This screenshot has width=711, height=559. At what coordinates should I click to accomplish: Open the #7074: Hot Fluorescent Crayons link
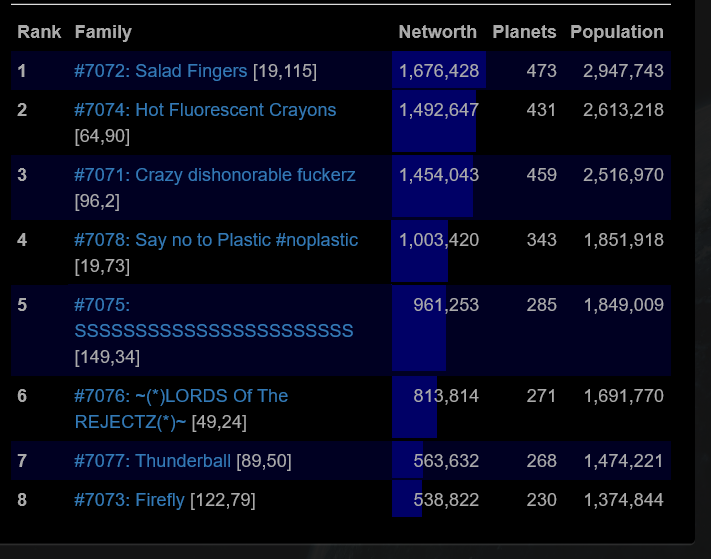click(205, 110)
